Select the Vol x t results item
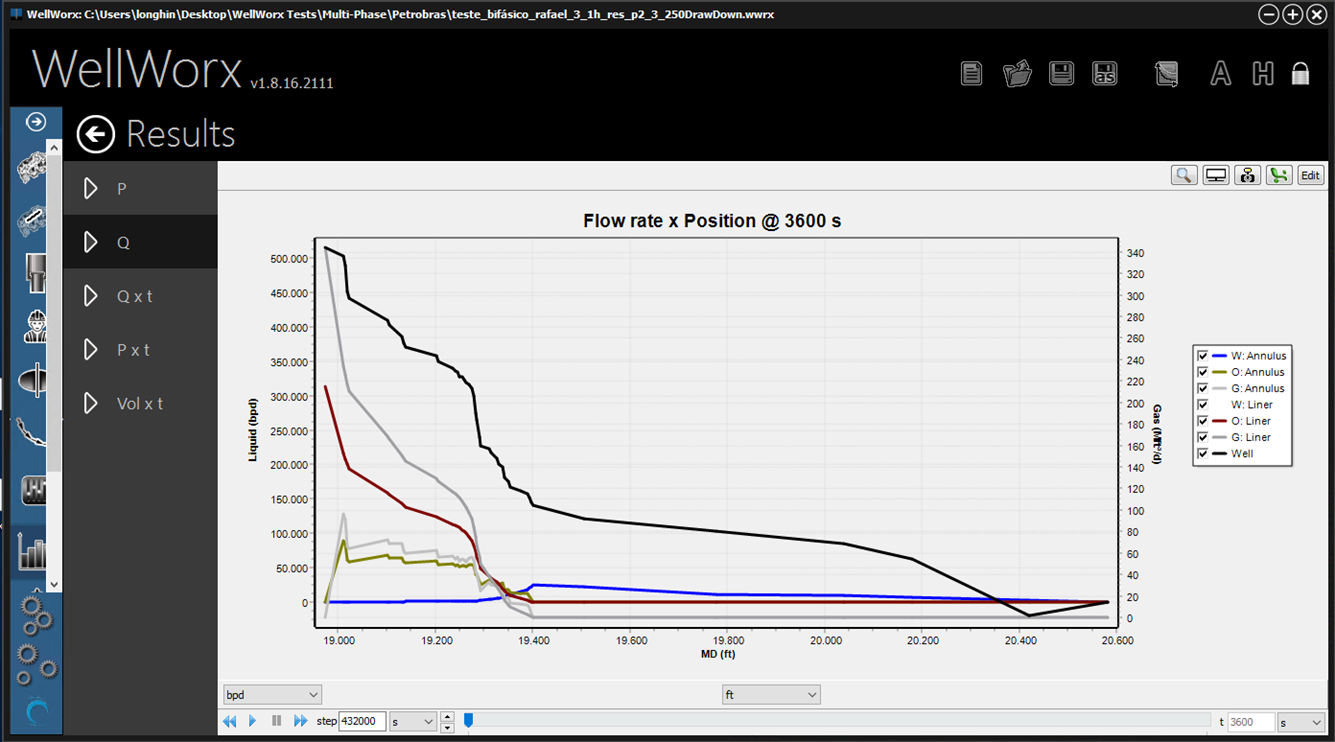The height and width of the screenshot is (742, 1335). tap(139, 403)
